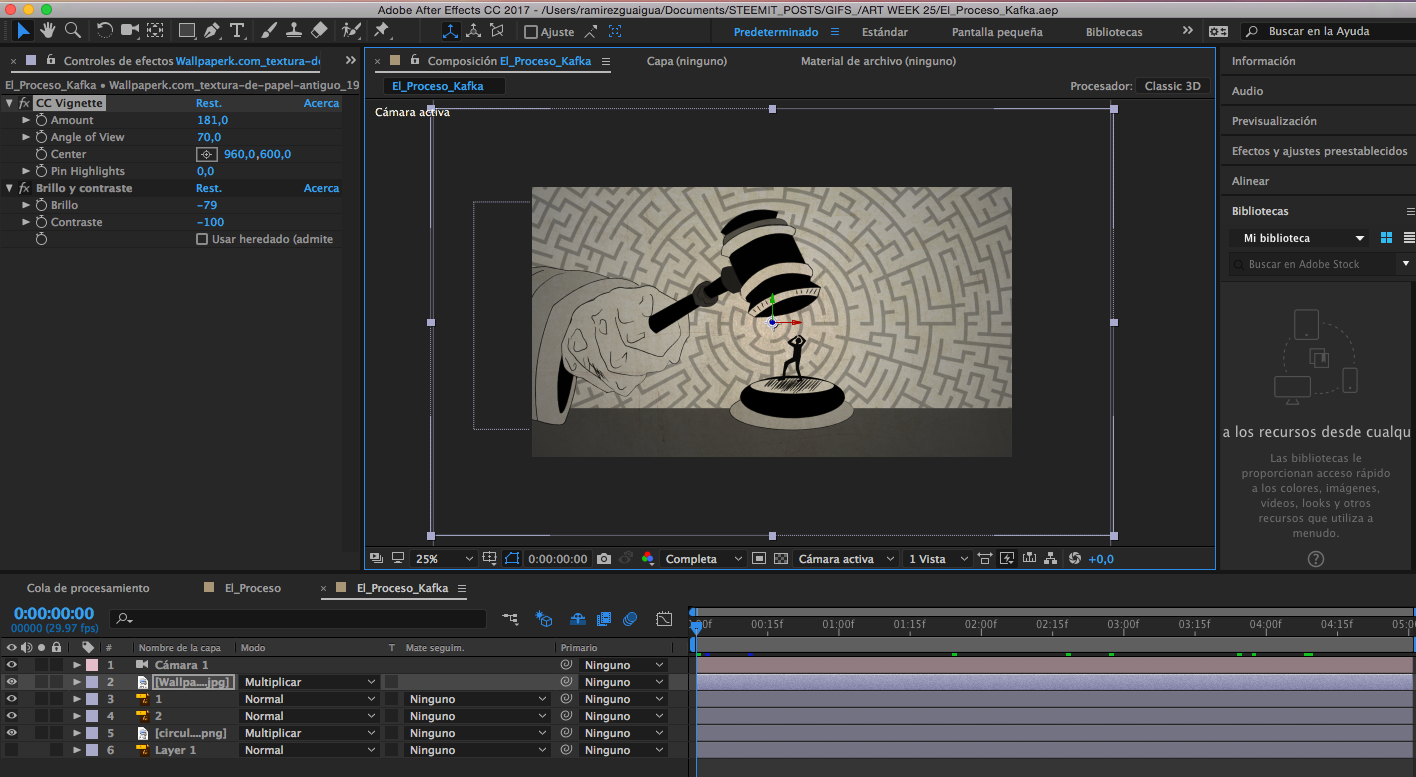Select the Estándar workspace
The image size is (1416, 777).
(885, 32)
